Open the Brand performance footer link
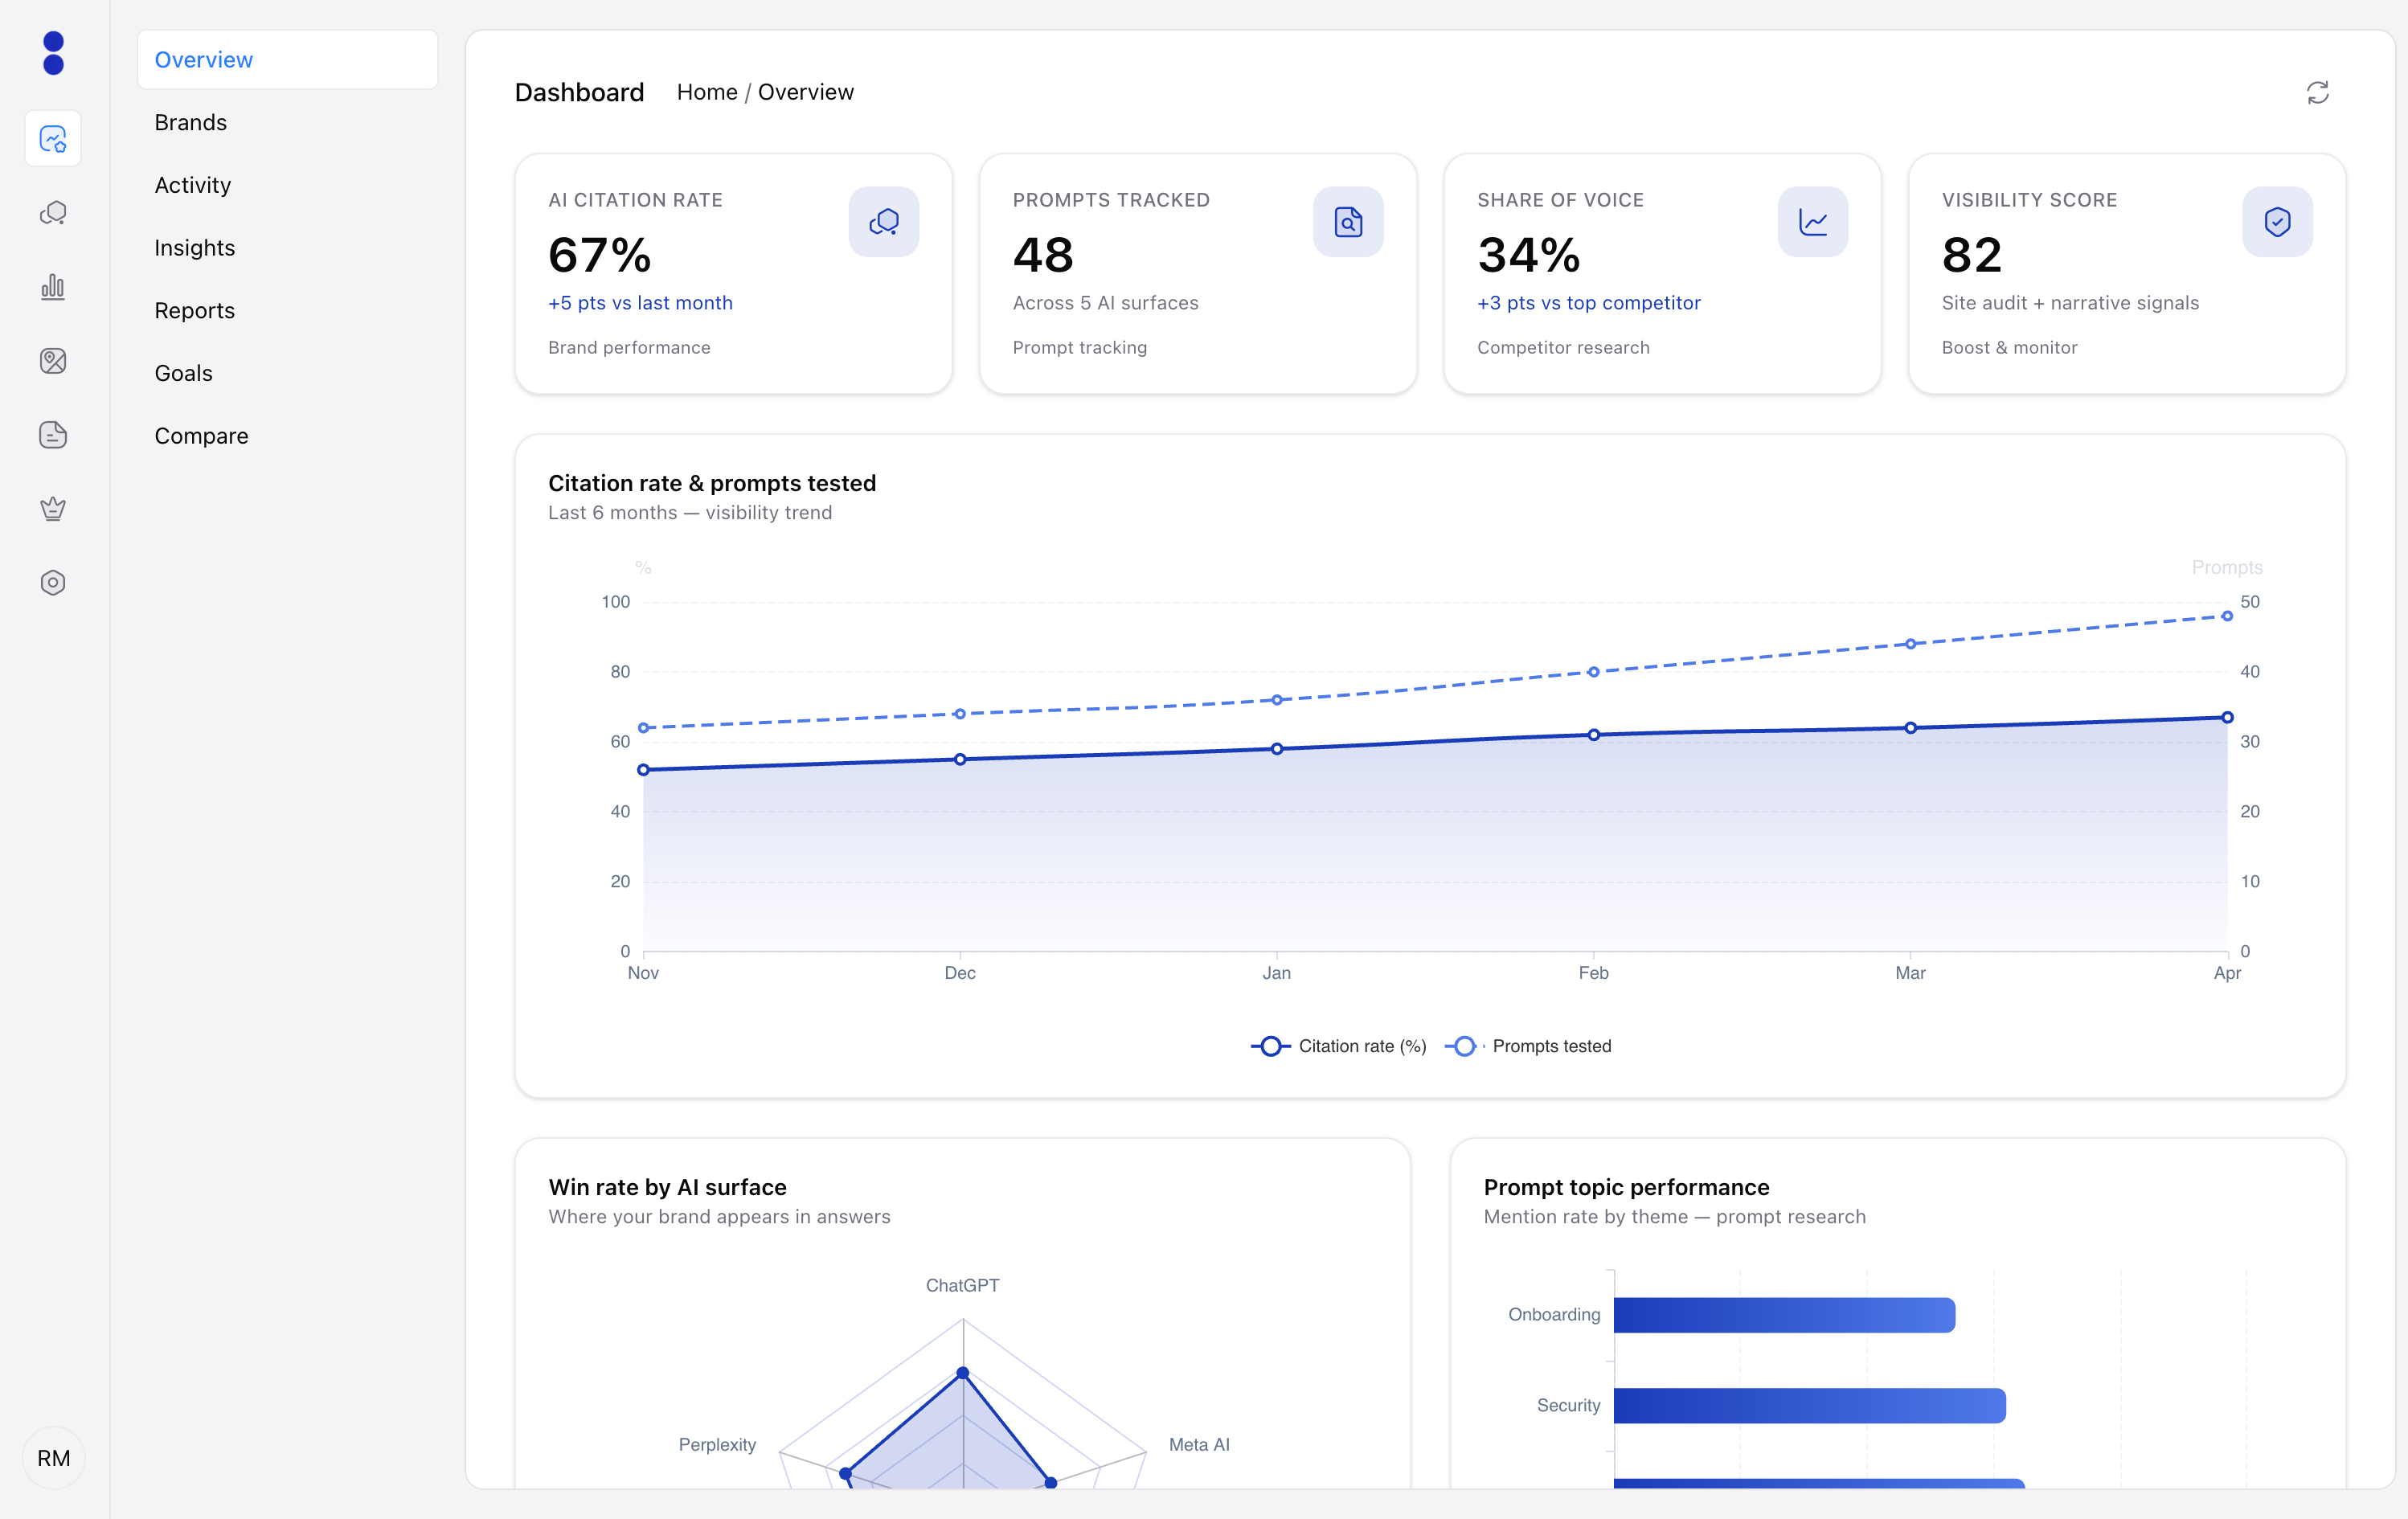The image size is (2408, 1519). (629, 348)
